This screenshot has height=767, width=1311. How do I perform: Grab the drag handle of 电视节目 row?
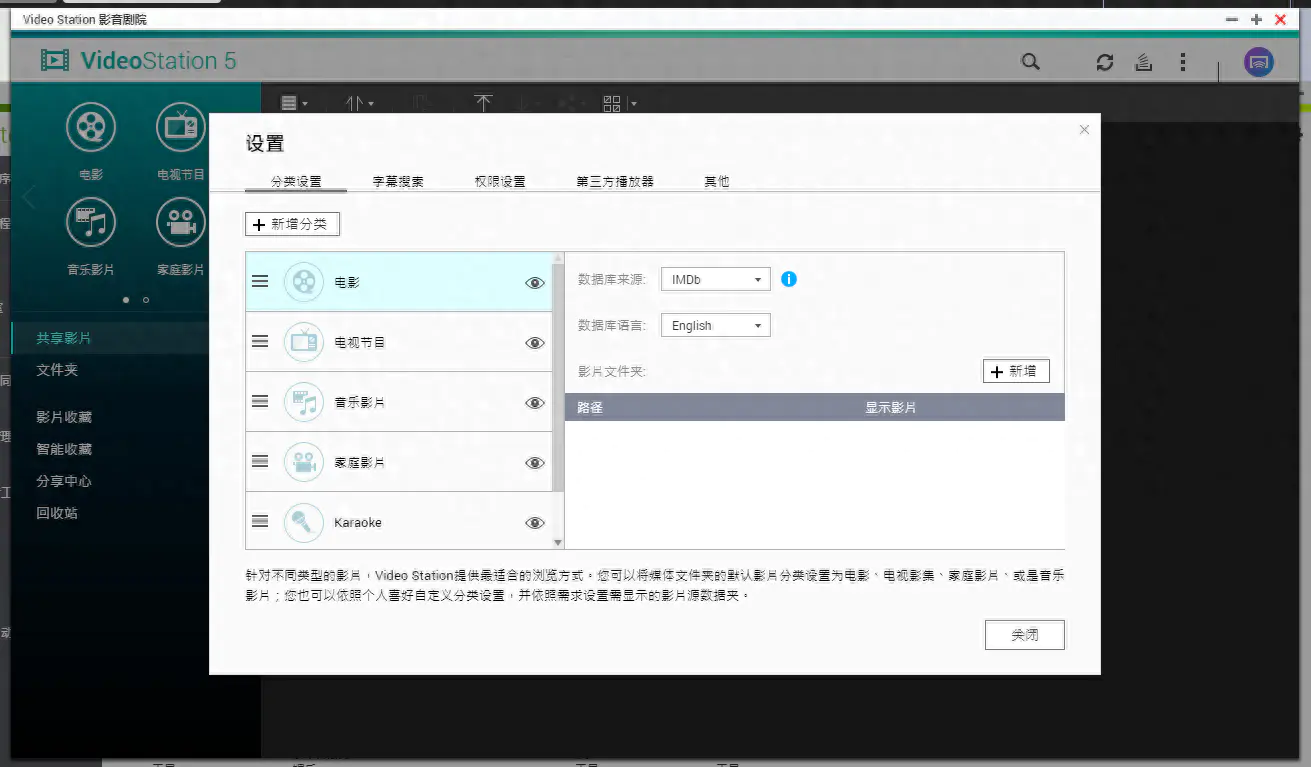pos(260,342)
